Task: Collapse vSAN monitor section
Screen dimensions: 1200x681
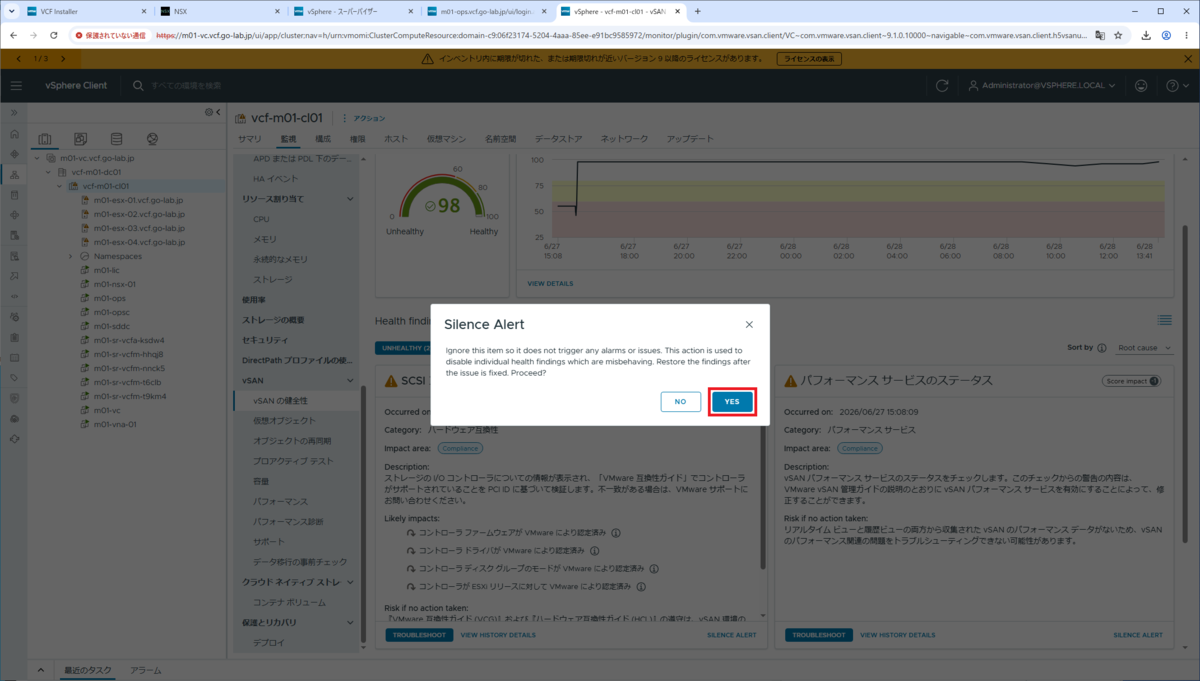Action: pos(350,381)
